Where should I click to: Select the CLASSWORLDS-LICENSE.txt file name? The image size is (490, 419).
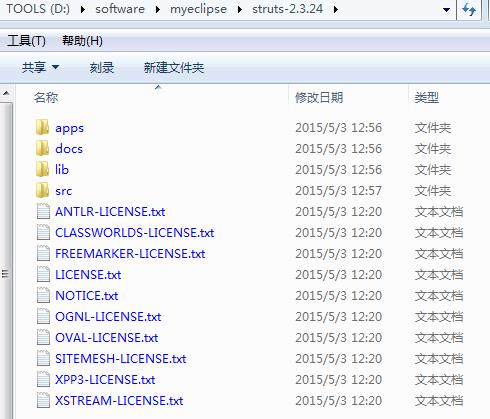coord(135,233)
